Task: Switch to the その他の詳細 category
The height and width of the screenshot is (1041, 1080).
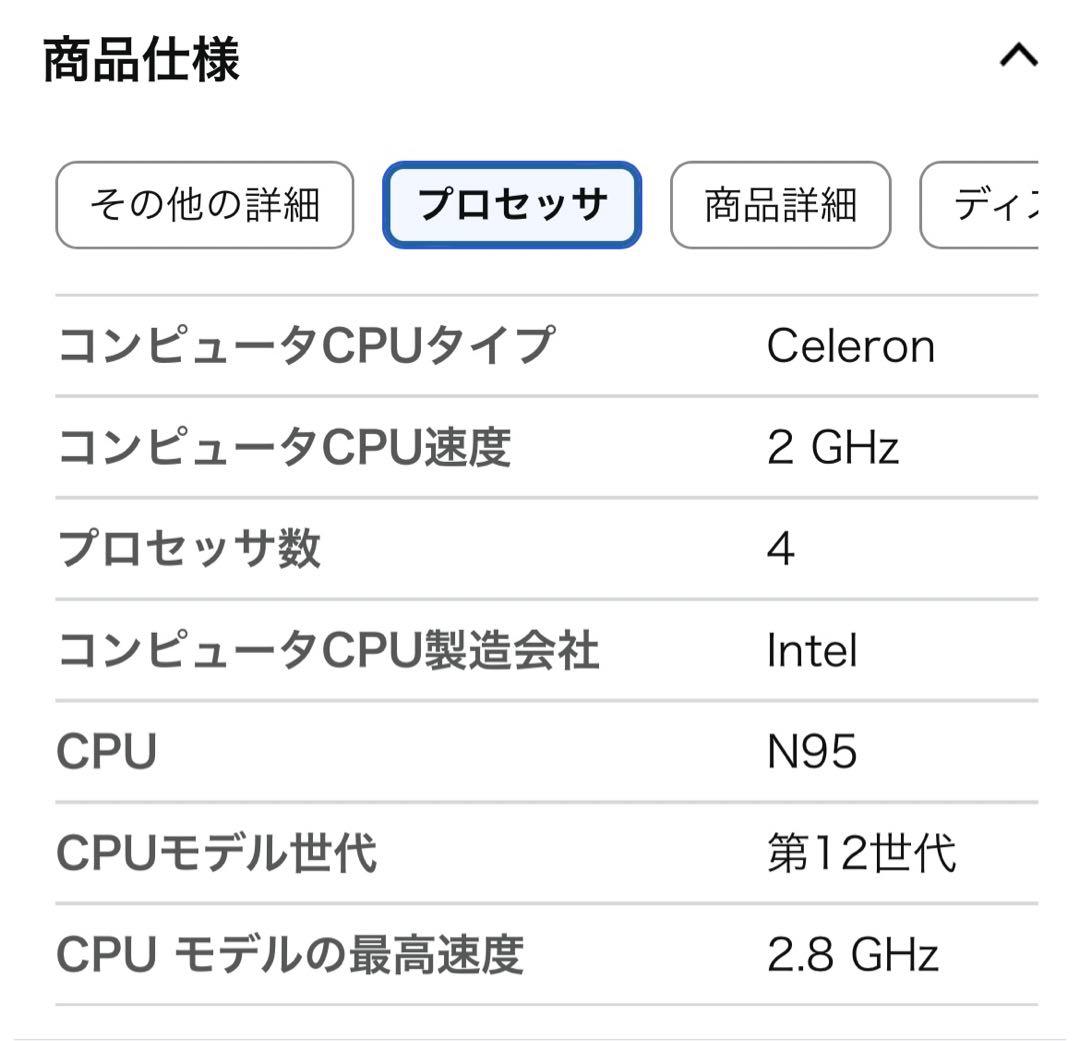Action: [204, 203]
